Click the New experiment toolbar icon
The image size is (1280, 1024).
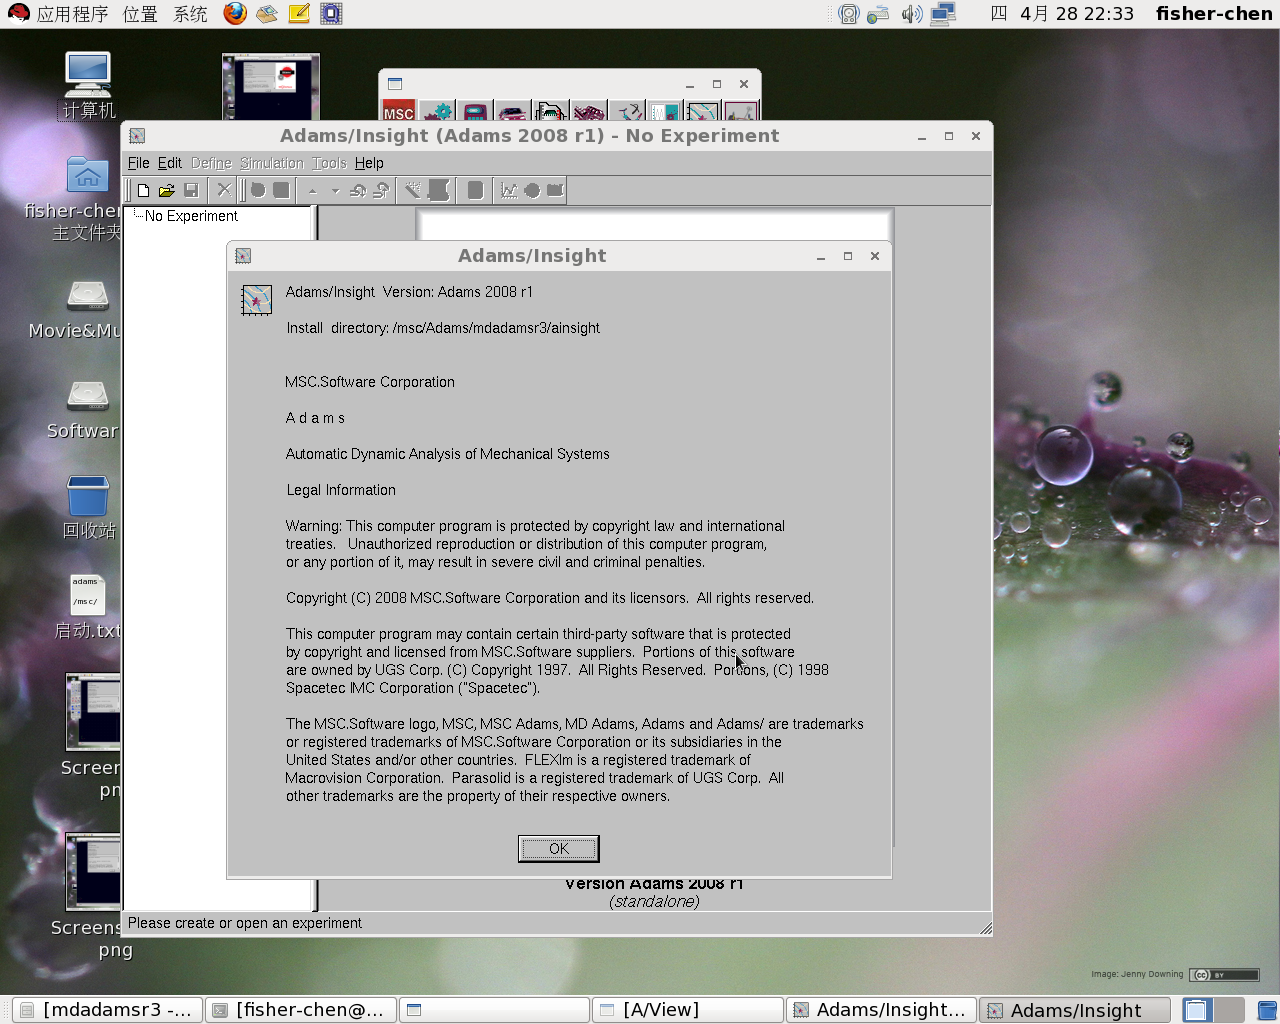tap(144, 190)
